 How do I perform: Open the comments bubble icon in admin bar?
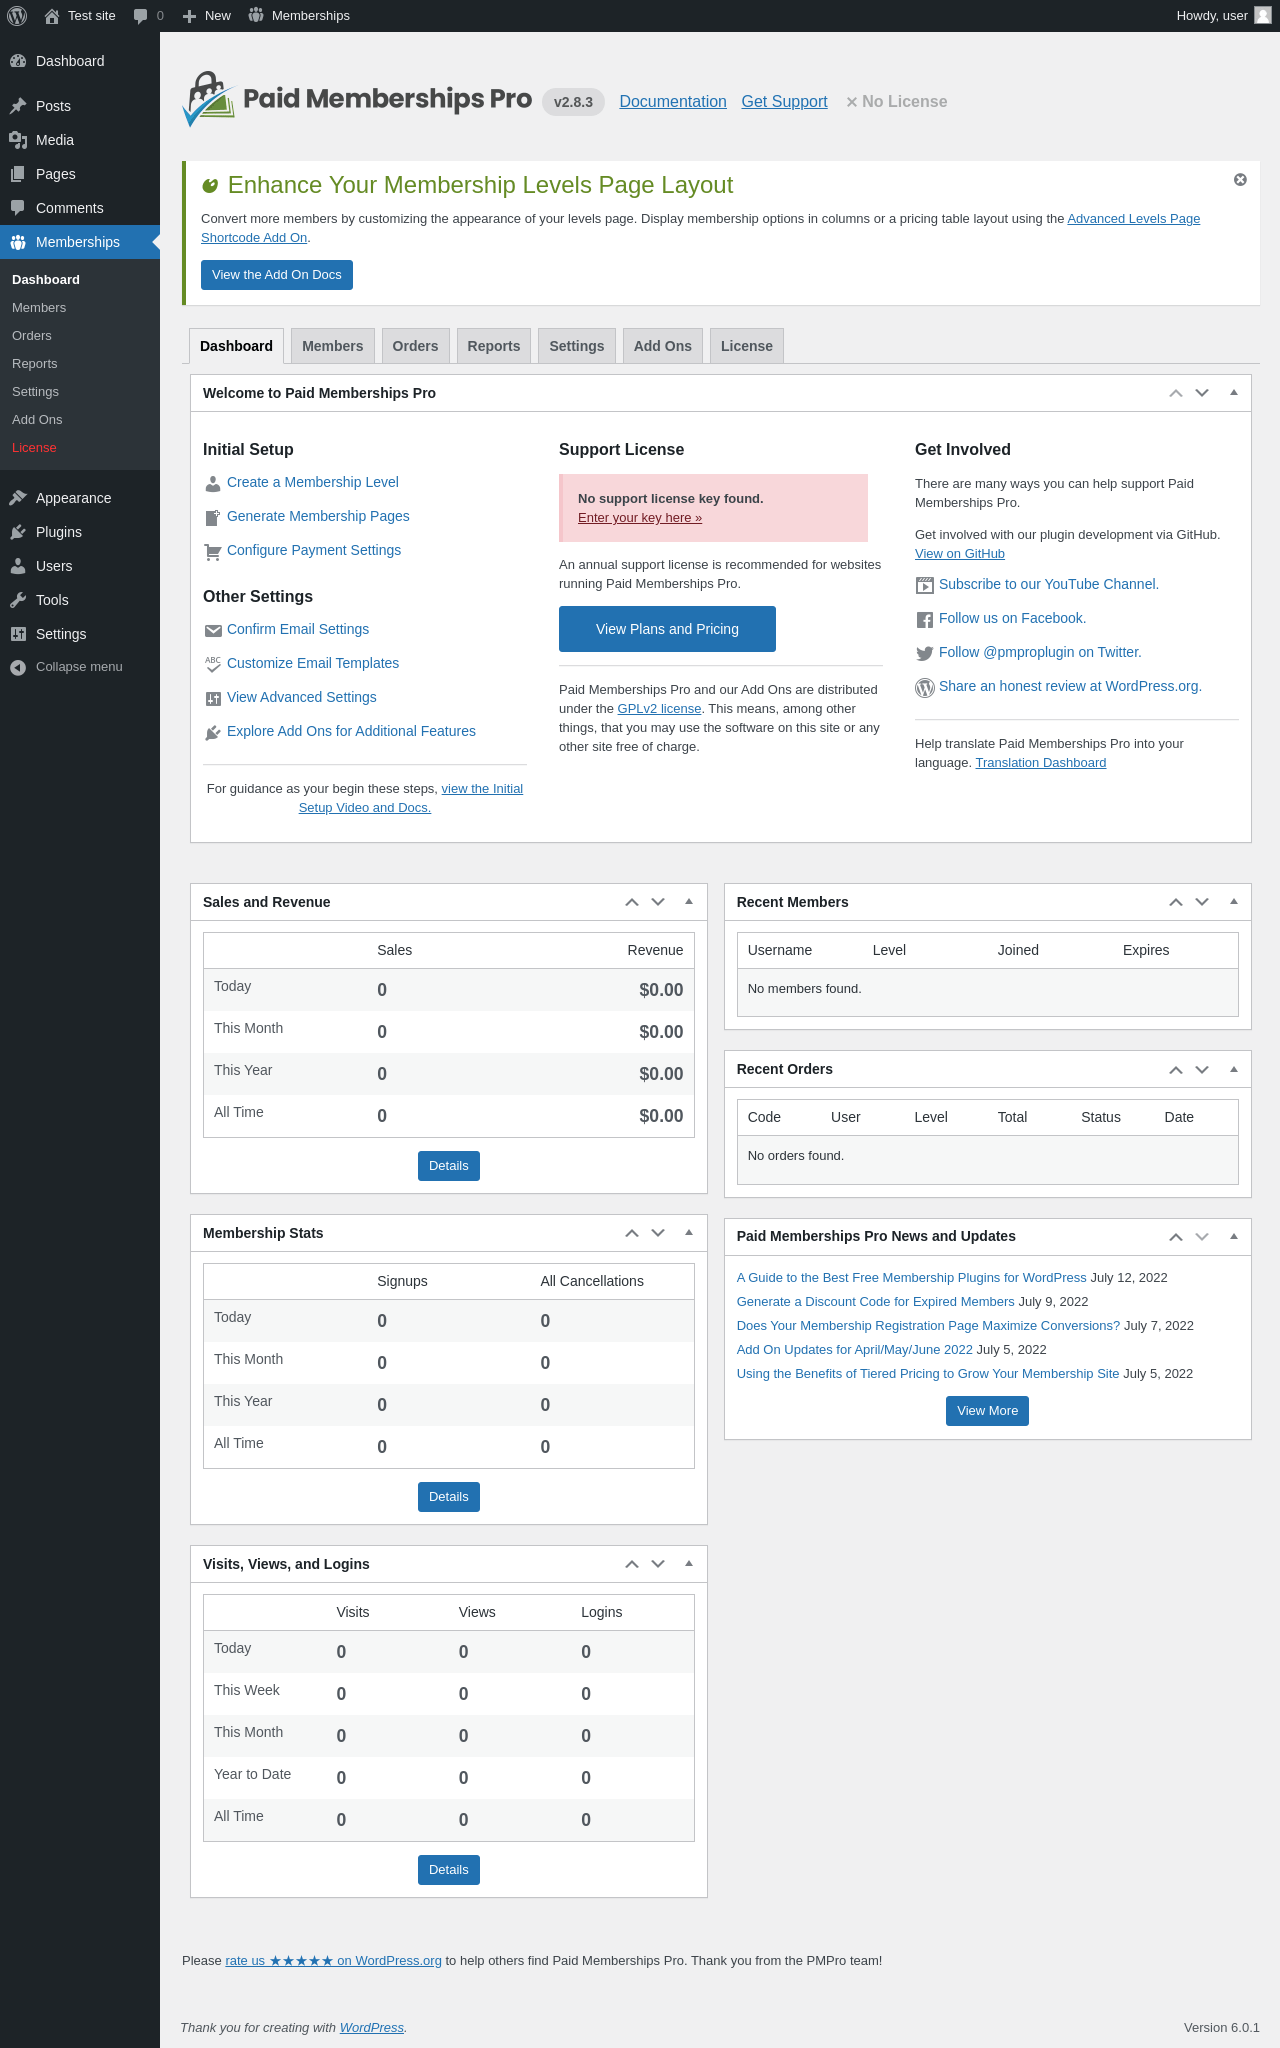[141, 16]
